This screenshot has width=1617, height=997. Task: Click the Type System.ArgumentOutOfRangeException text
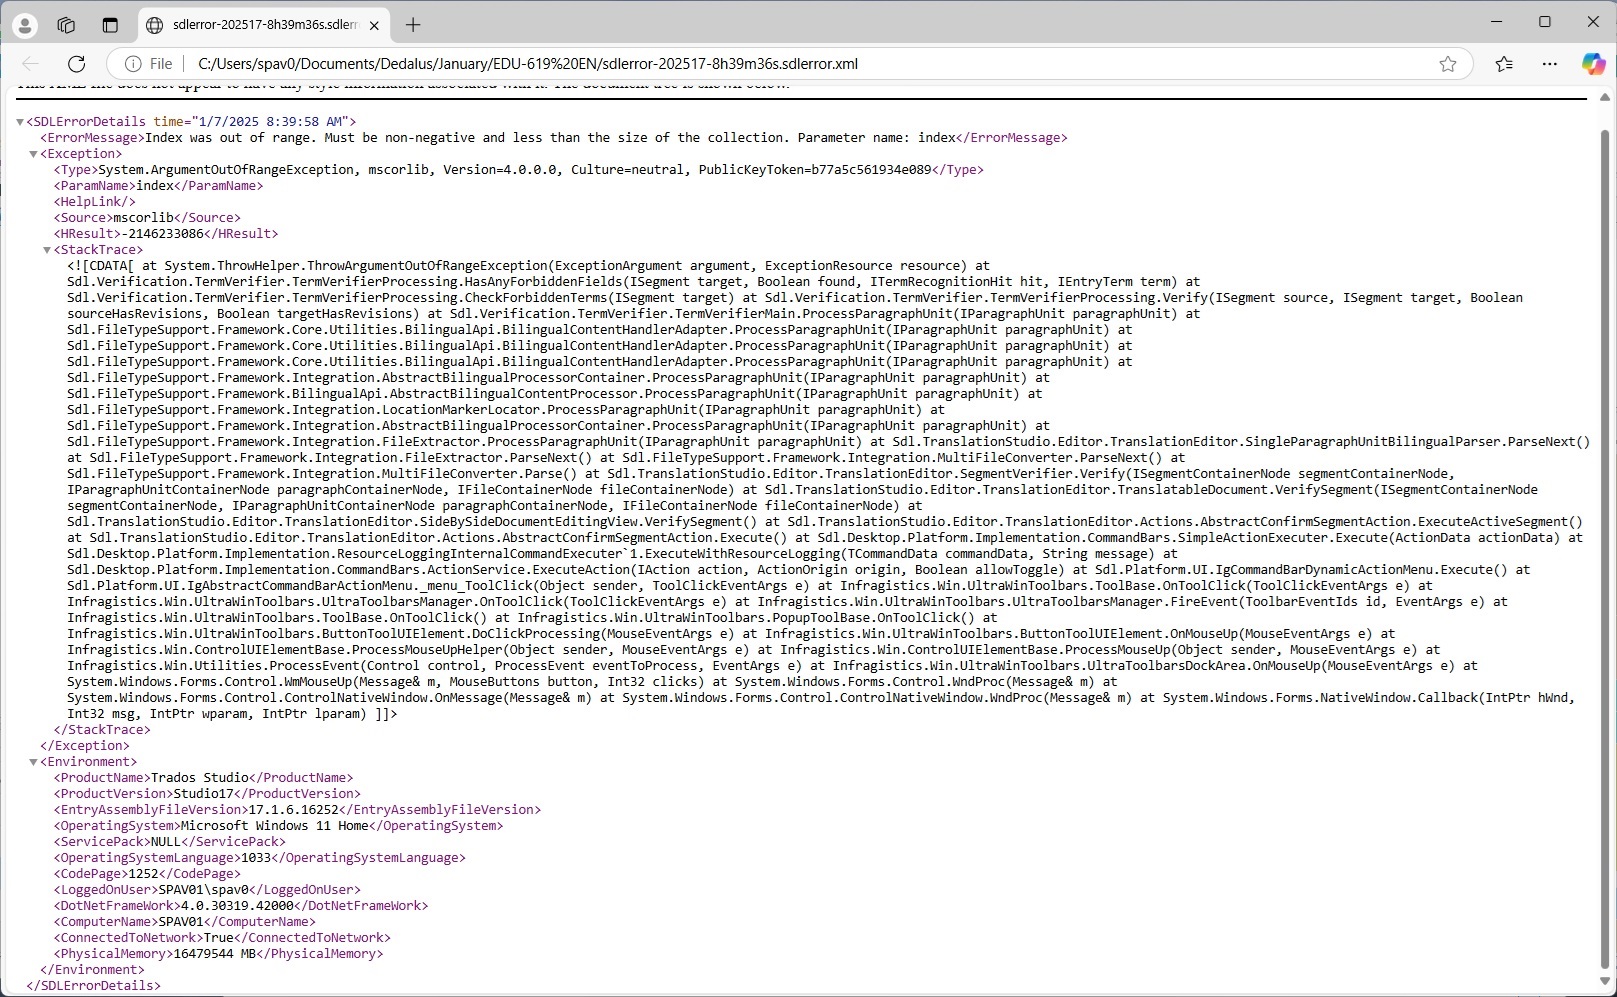(x=515, y=170)
